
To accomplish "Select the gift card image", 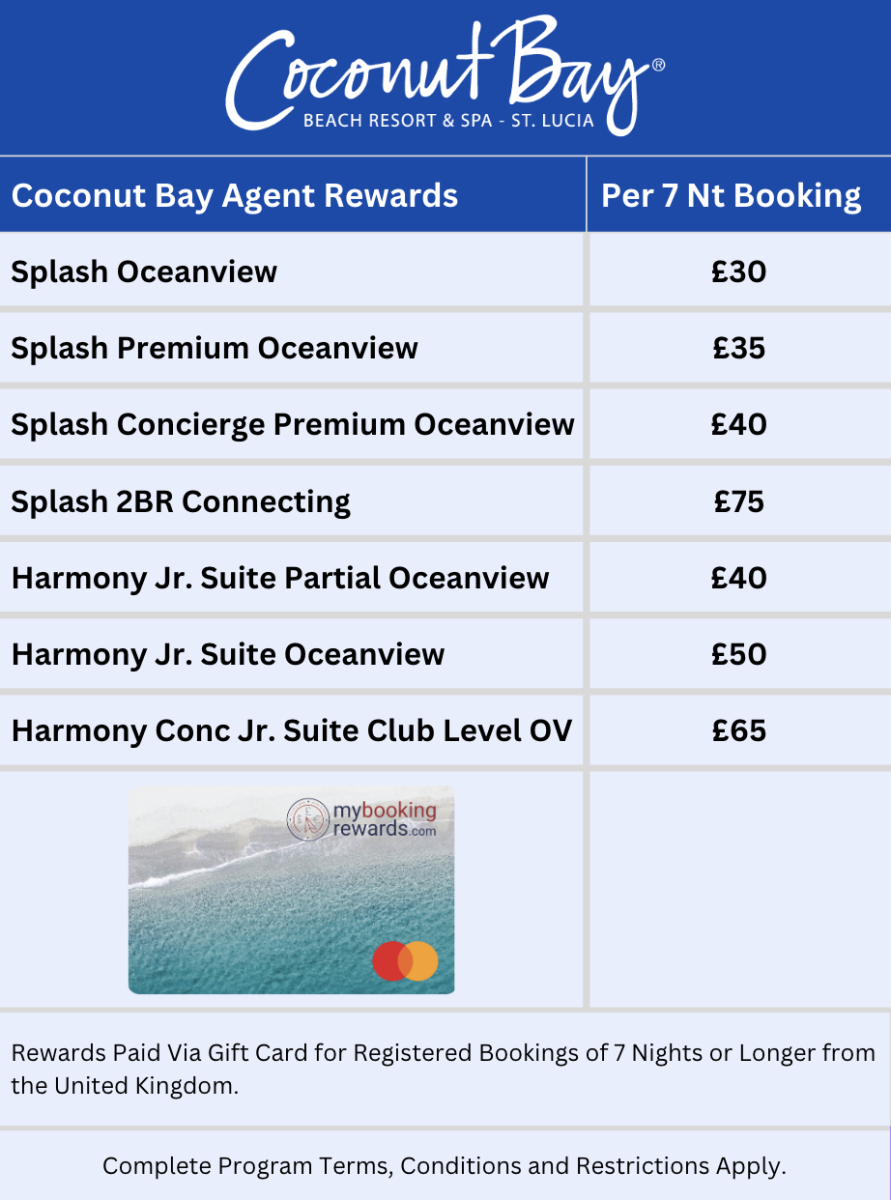I will pyautogui.click(x=291, y=890).
